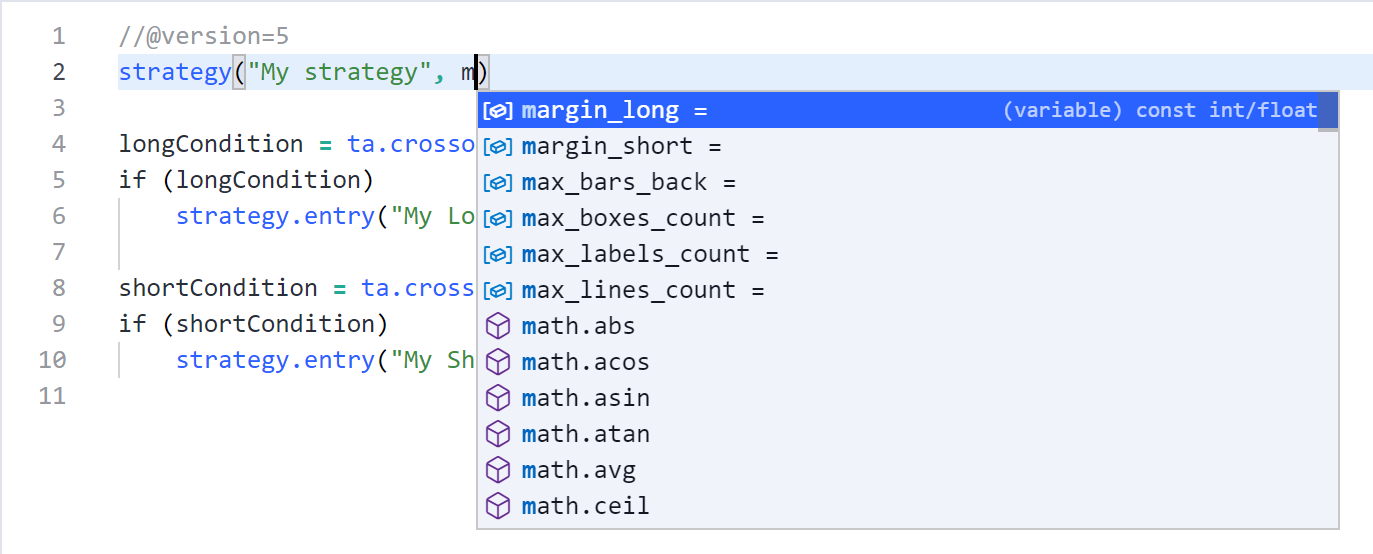Select math.atan suggestion

(x=907, y=434)
